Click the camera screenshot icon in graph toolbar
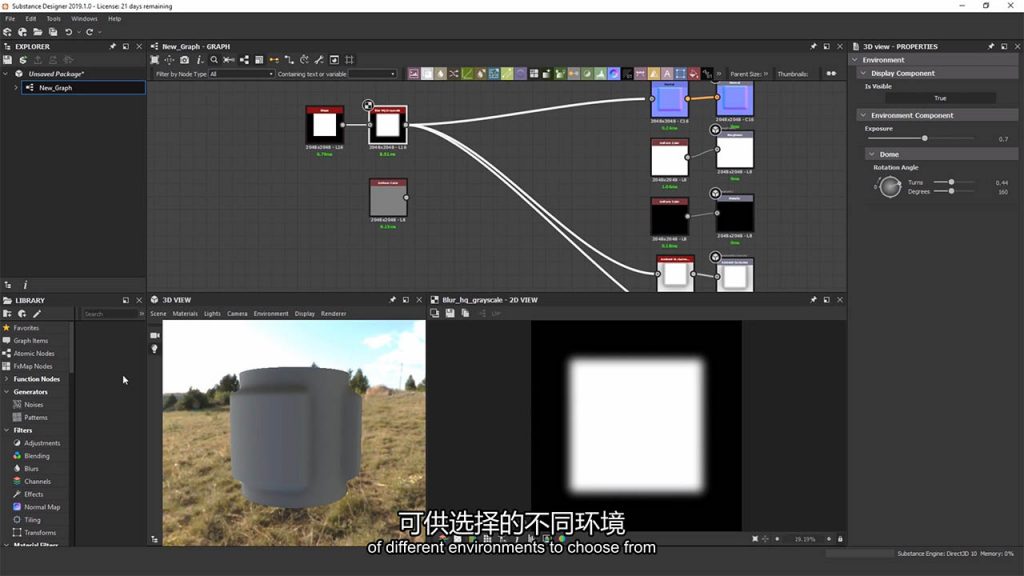 (184, 60)
